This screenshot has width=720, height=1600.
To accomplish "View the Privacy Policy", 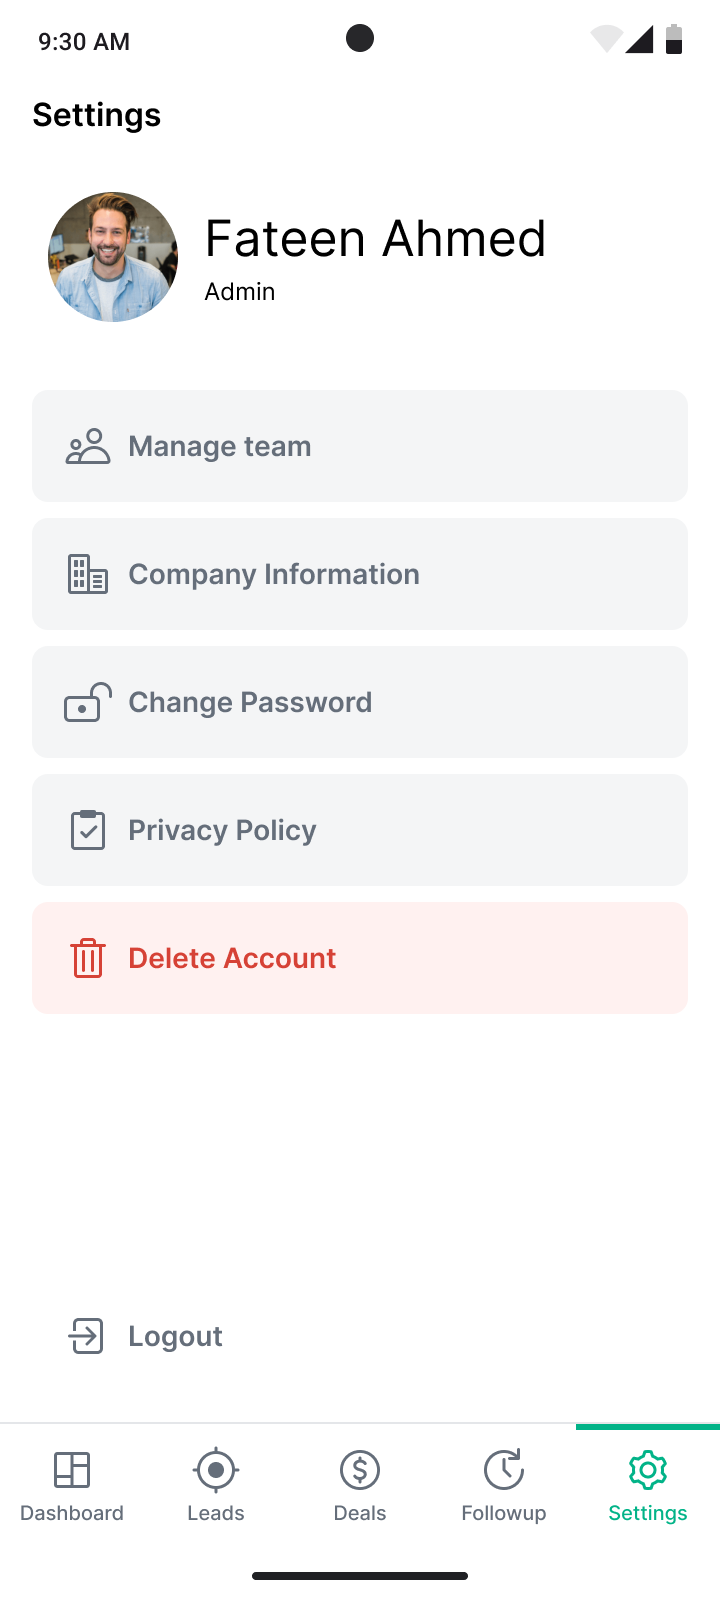I will [x=360, y=830].
